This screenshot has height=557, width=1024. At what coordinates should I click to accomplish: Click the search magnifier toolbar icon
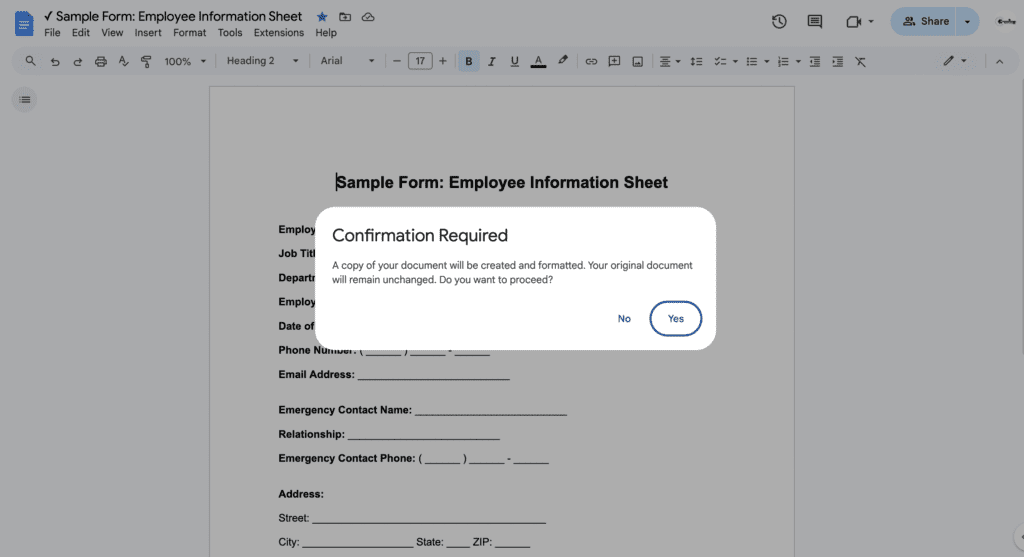[x=30, y=61]
